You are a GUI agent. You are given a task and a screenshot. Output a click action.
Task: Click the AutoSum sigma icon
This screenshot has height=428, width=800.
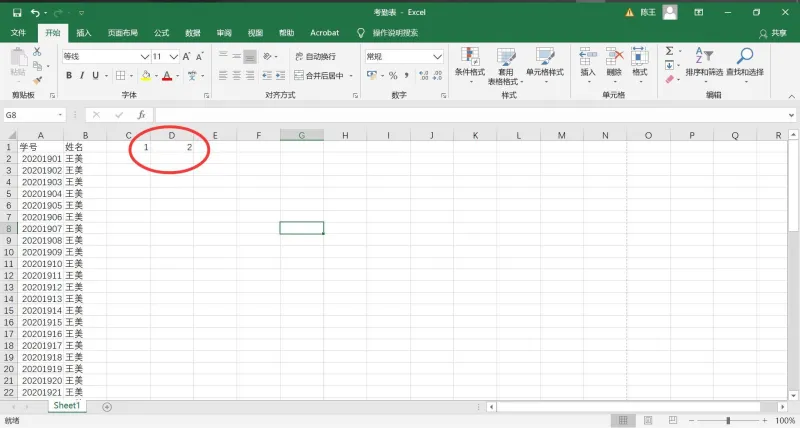coord(669,51)
